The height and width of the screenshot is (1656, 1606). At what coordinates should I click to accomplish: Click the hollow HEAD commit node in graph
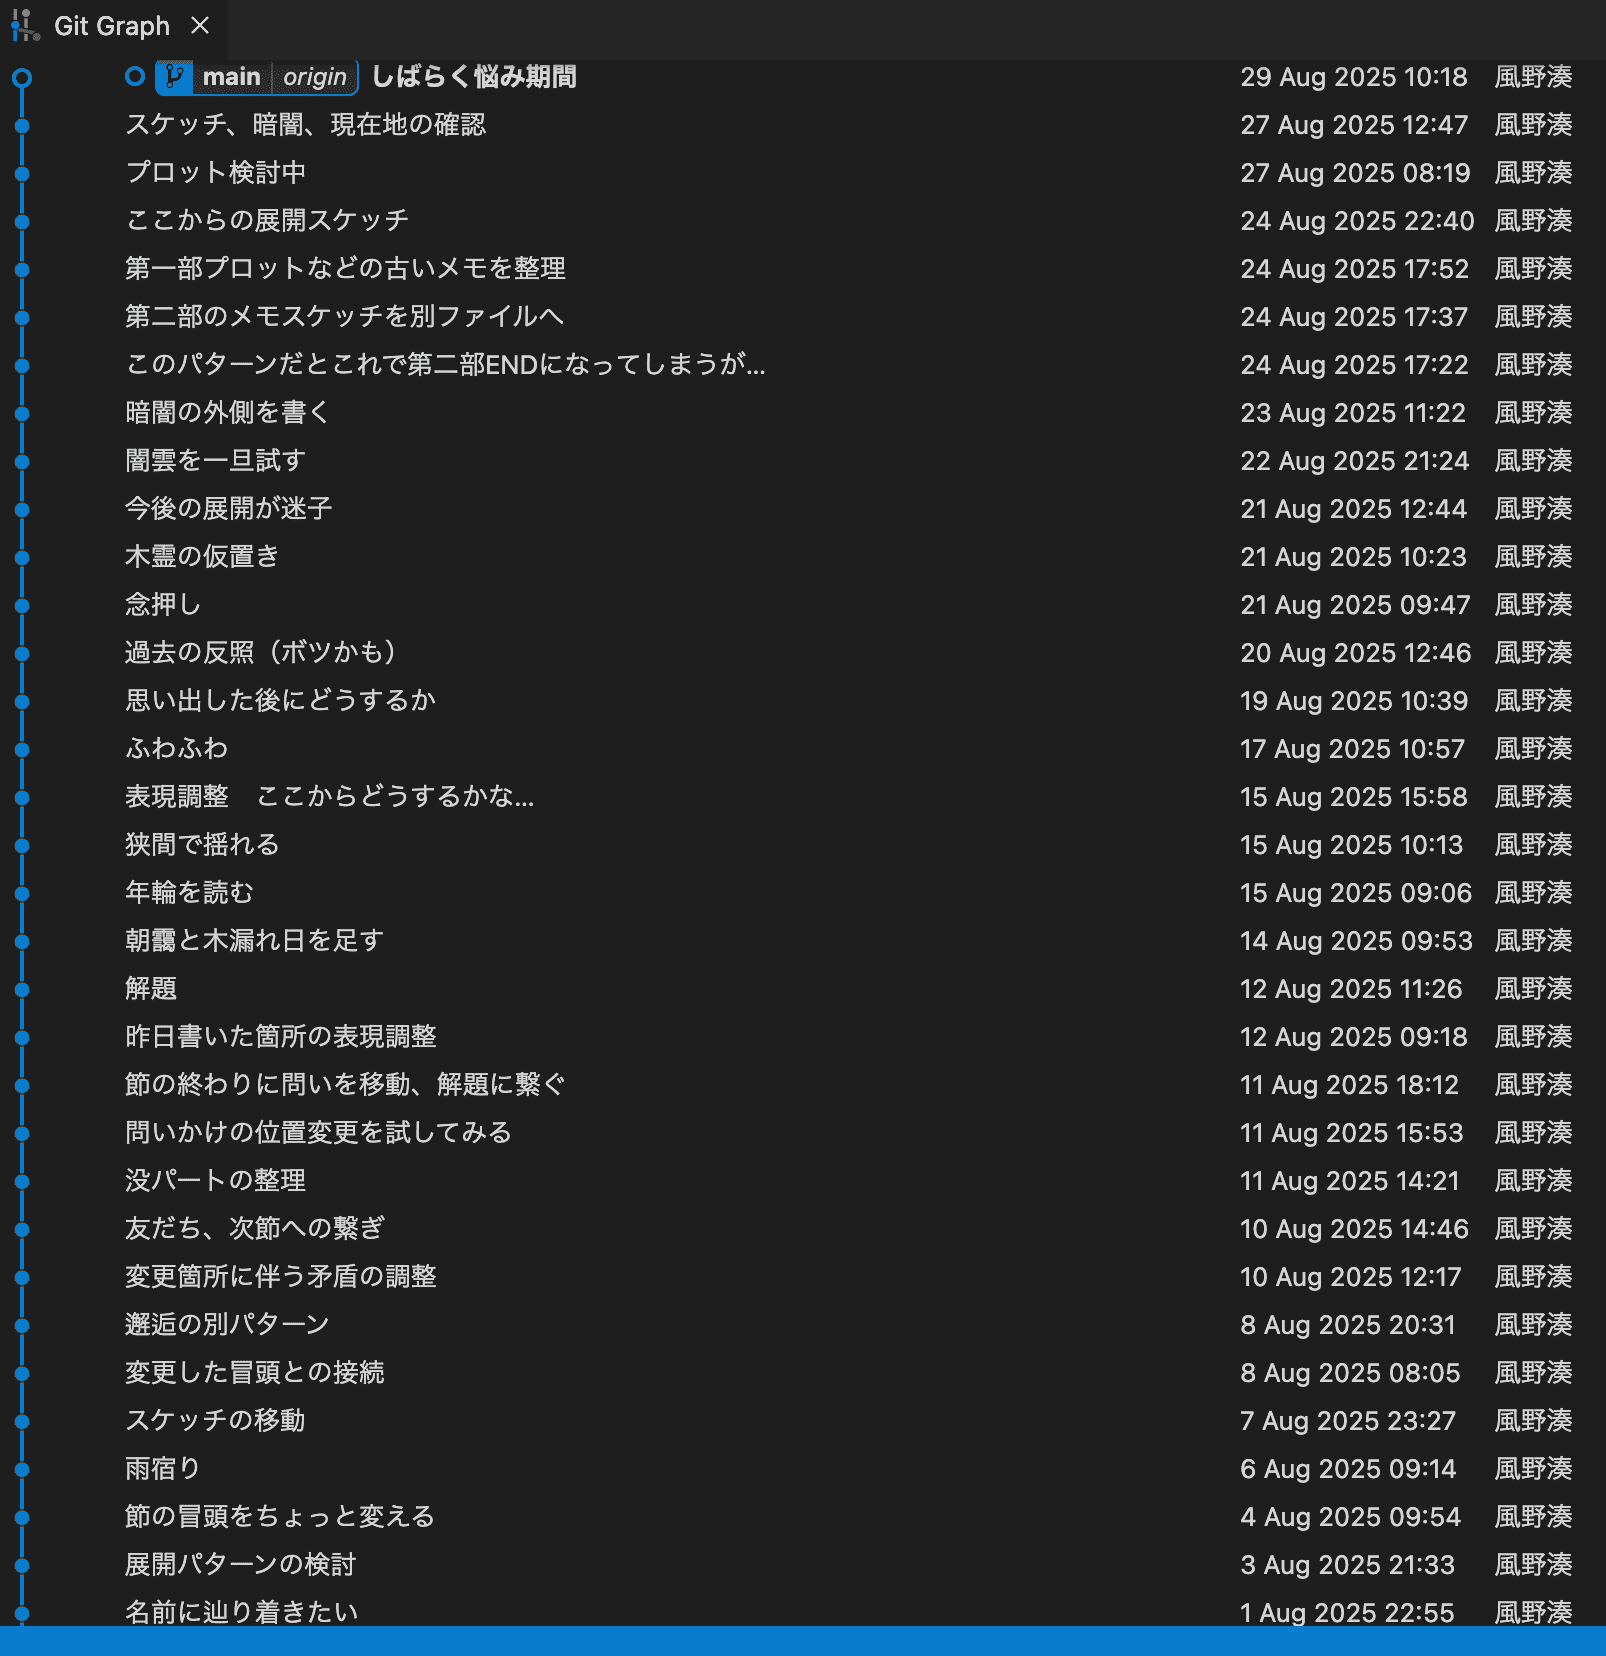(22, 78)
